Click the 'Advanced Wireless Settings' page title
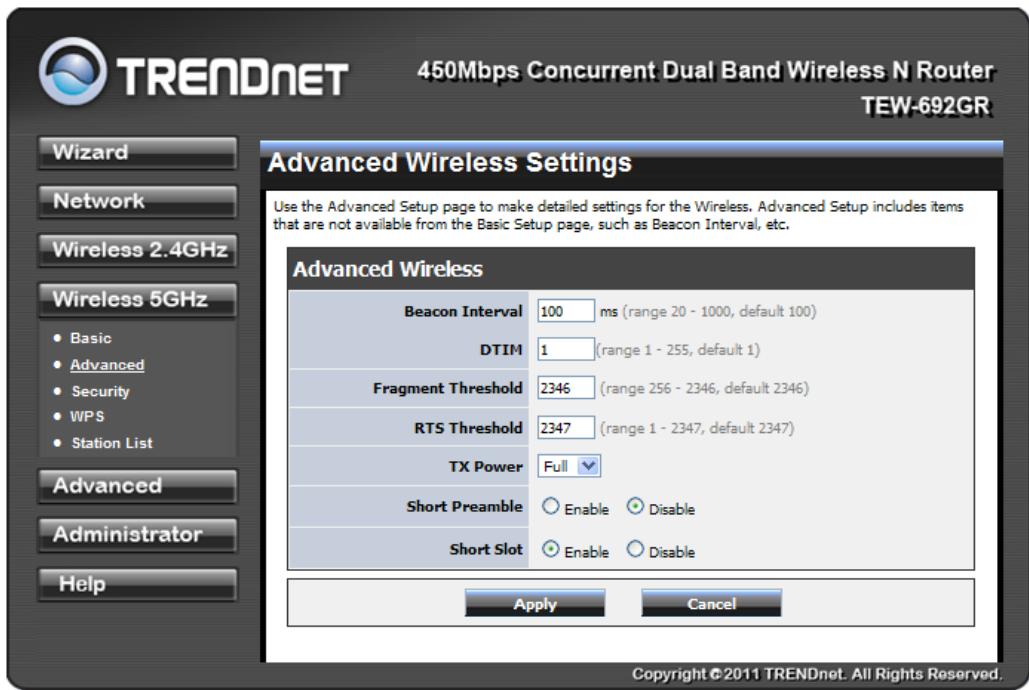The width and height of the screenshot is (1029, 690). (450, 163)
